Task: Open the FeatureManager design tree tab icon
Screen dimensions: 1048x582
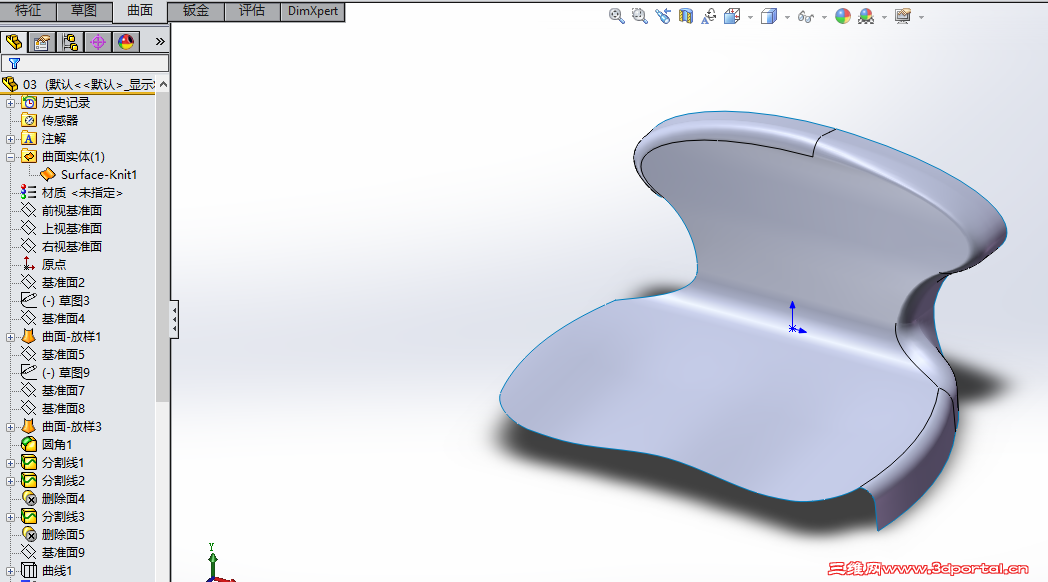Action: (14, 42)
